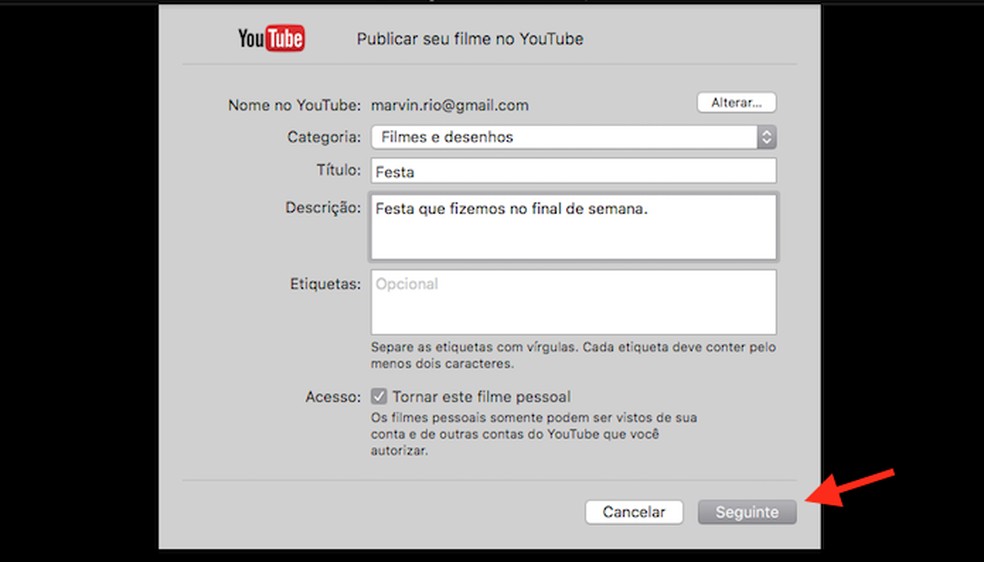Open the Categoria dropdown

(573, 137)
